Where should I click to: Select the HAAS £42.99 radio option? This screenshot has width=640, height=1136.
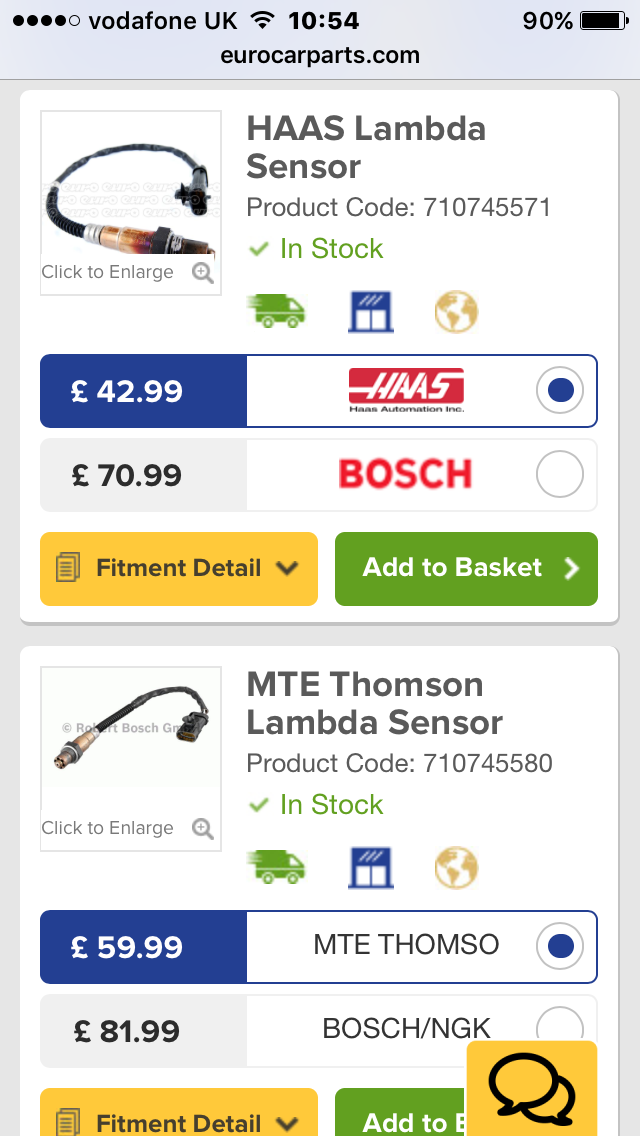click(x=560, y=391)
